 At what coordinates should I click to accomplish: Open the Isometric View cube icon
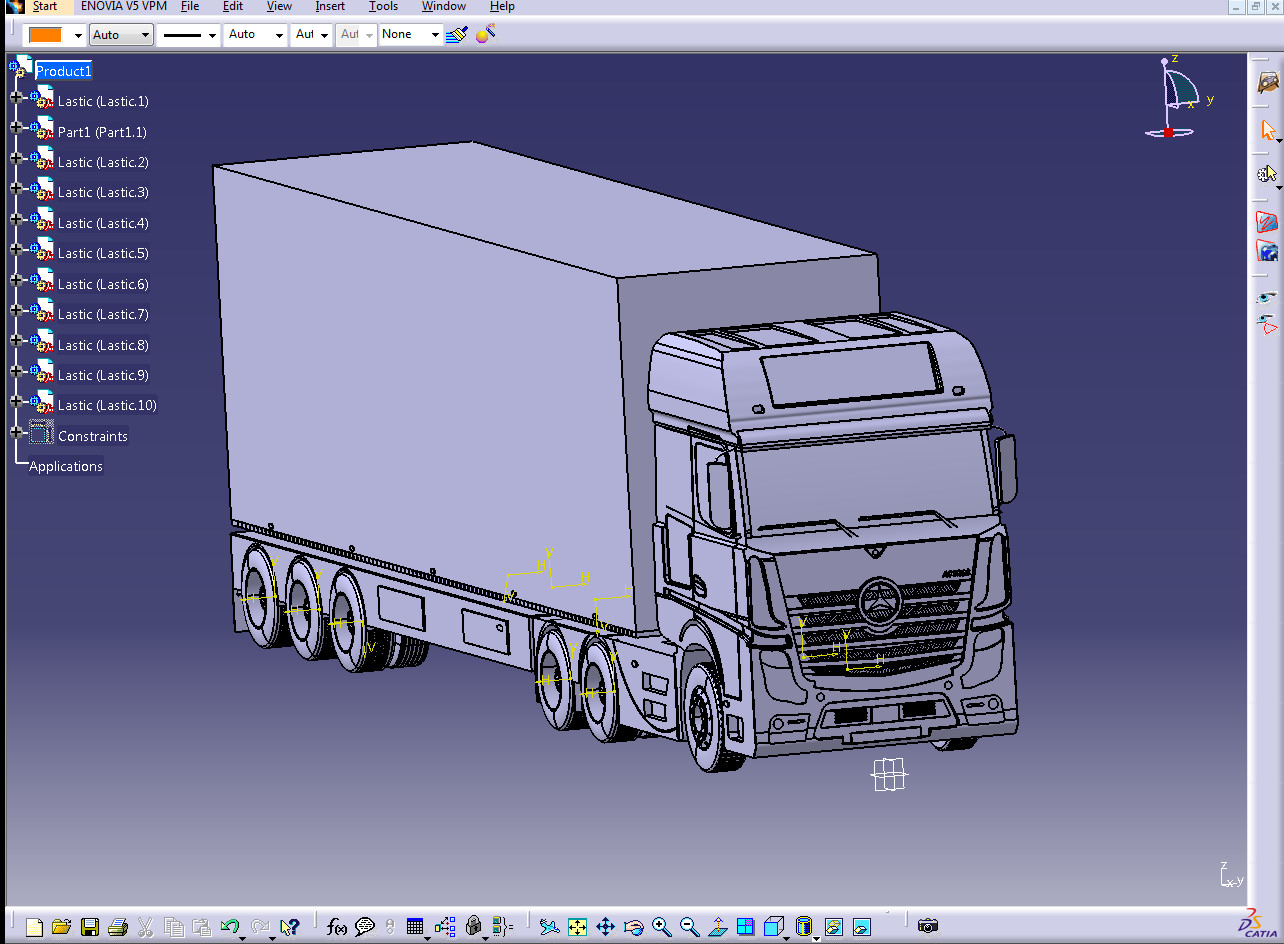coord(773,927)
